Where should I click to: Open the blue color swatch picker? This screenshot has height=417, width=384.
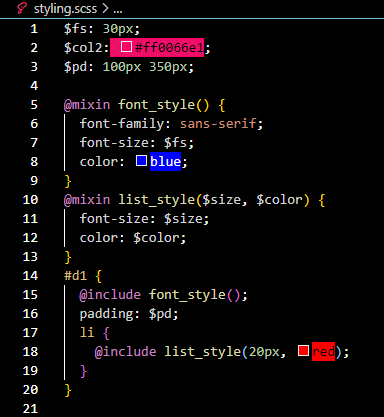pyautogui.click(x=141, y=161)
